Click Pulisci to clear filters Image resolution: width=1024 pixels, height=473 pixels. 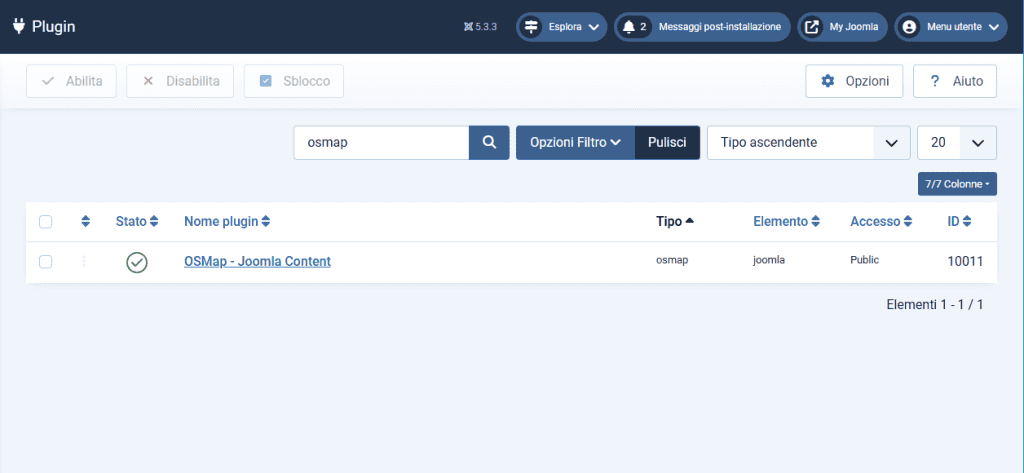(x=667, y=142)
